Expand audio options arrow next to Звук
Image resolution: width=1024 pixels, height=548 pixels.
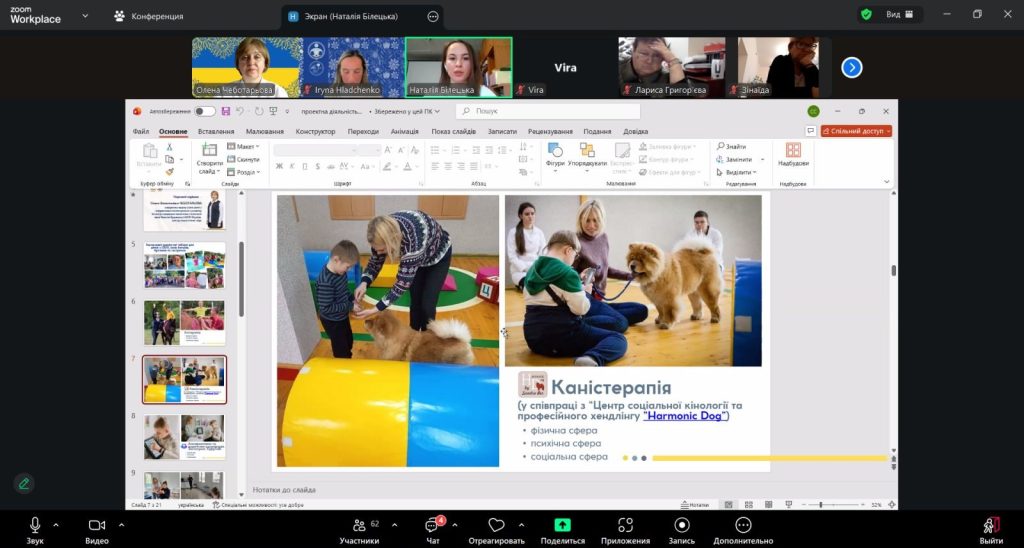click(56, 524)
